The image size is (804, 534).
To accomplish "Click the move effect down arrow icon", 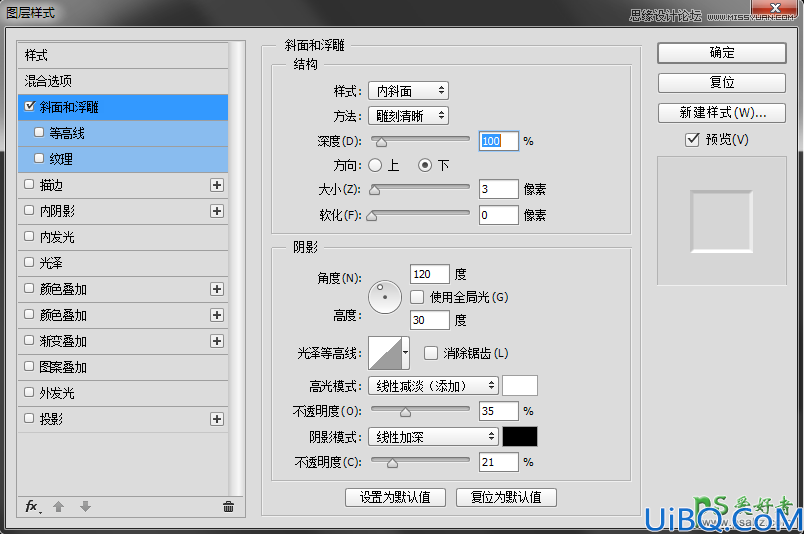I will click(x=85, y=507).
